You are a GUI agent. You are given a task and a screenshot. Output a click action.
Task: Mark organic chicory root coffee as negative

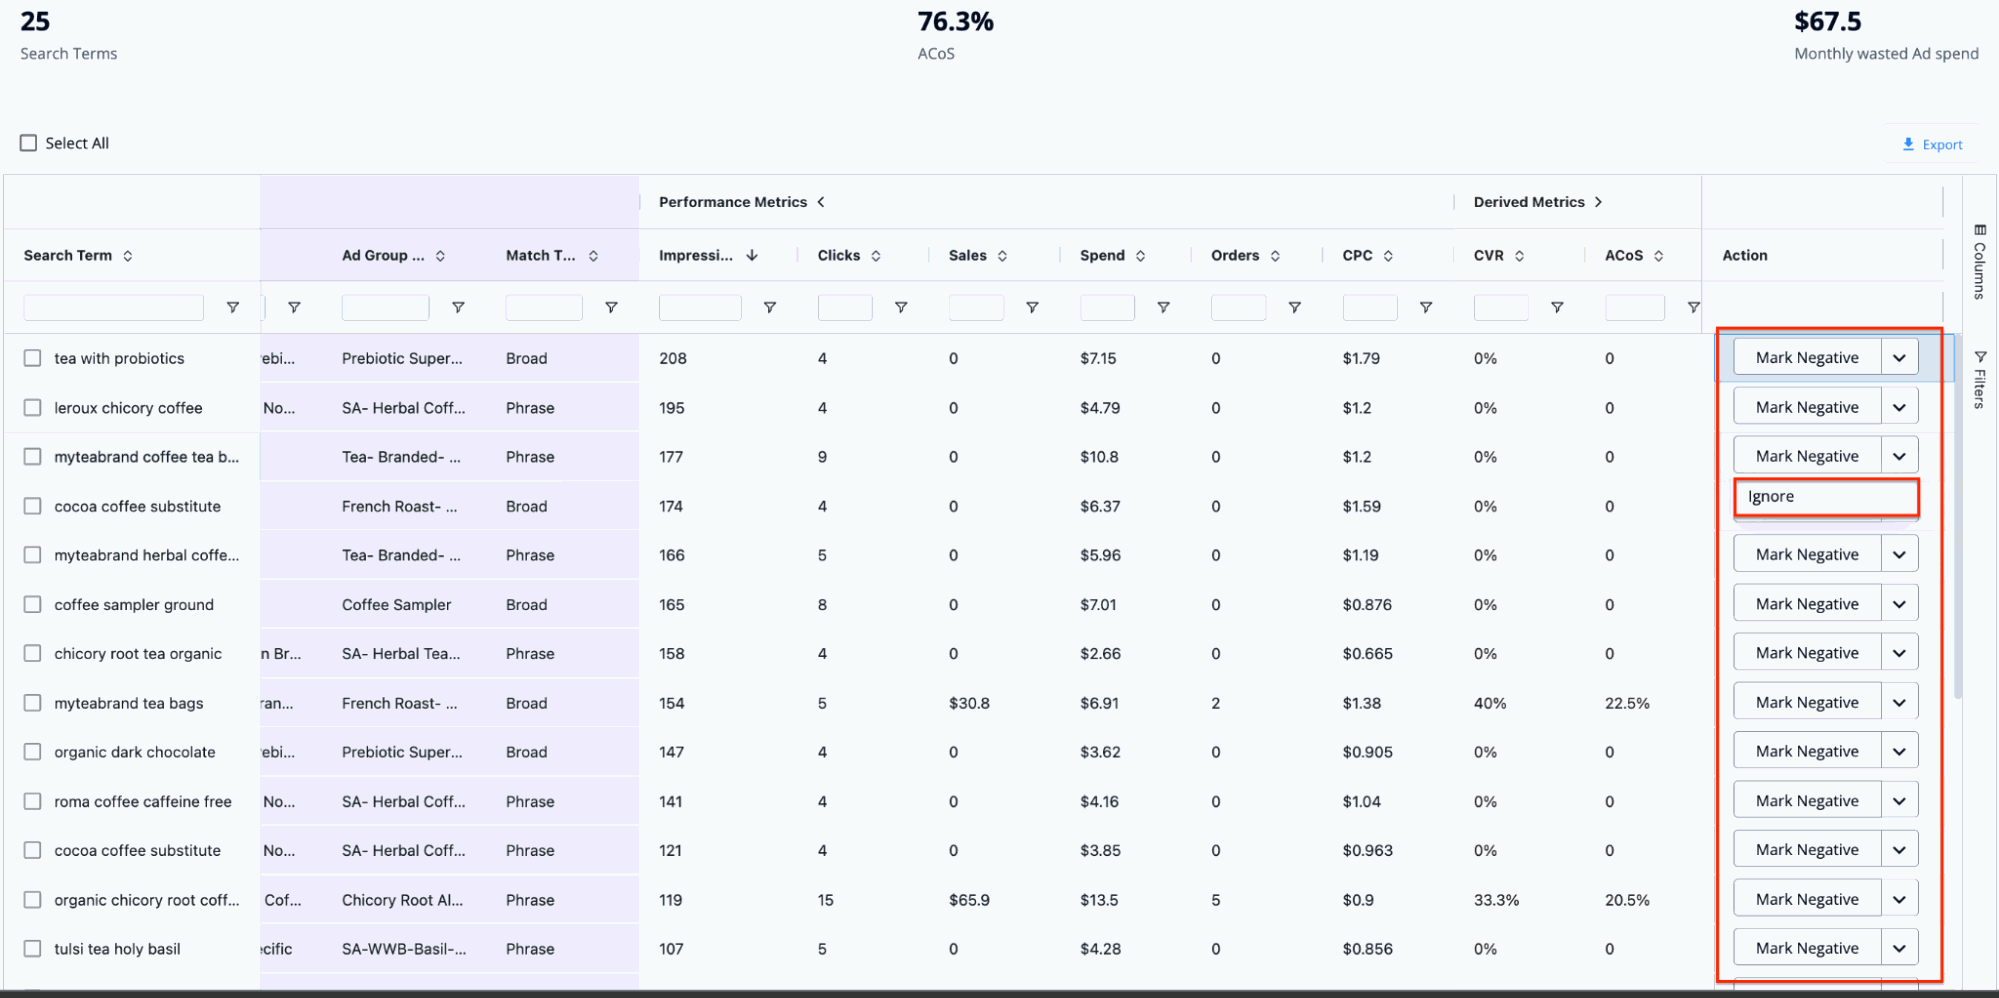1807,899
